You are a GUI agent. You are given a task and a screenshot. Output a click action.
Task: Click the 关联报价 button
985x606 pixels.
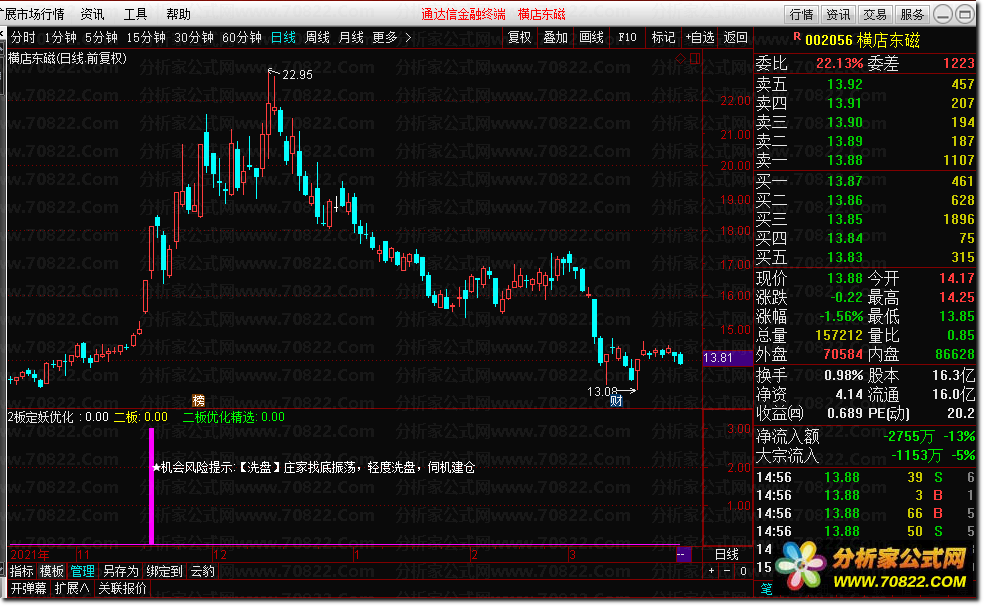122,588
